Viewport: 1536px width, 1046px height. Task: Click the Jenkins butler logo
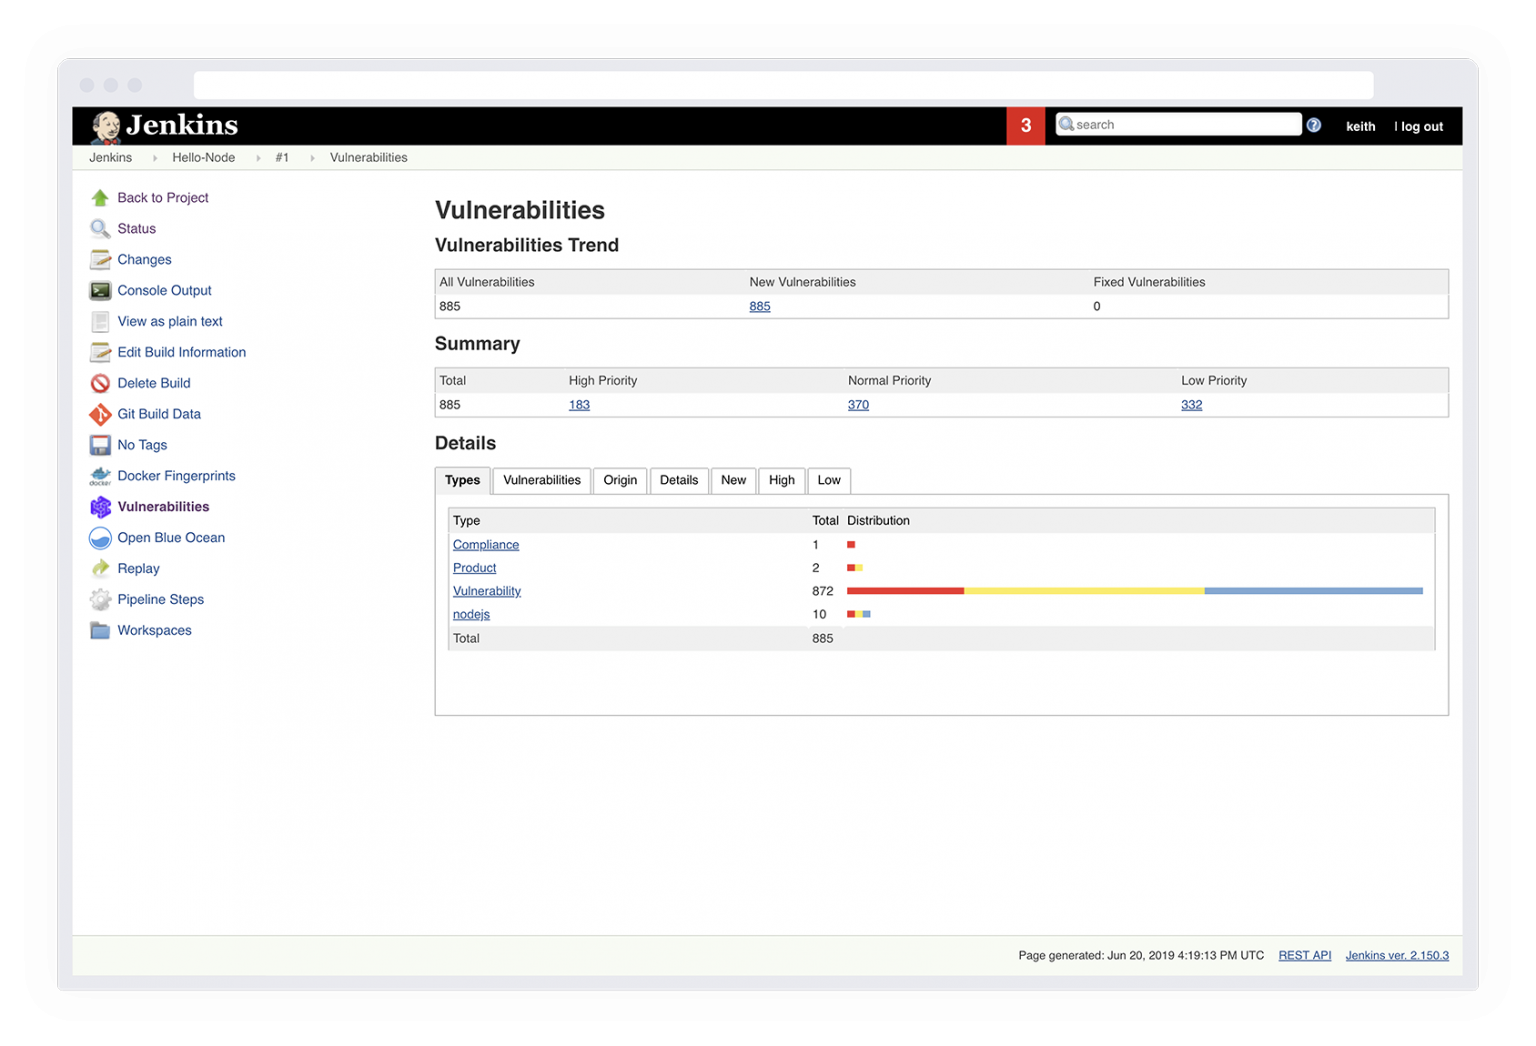[103, 125]
